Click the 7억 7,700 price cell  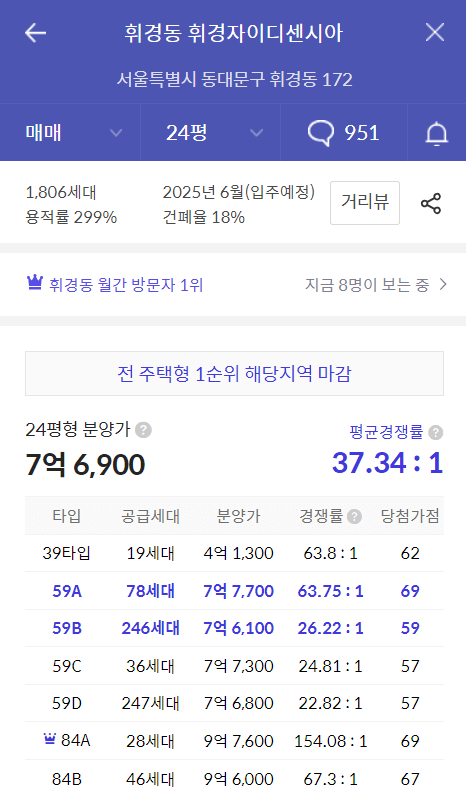[238, 591]
